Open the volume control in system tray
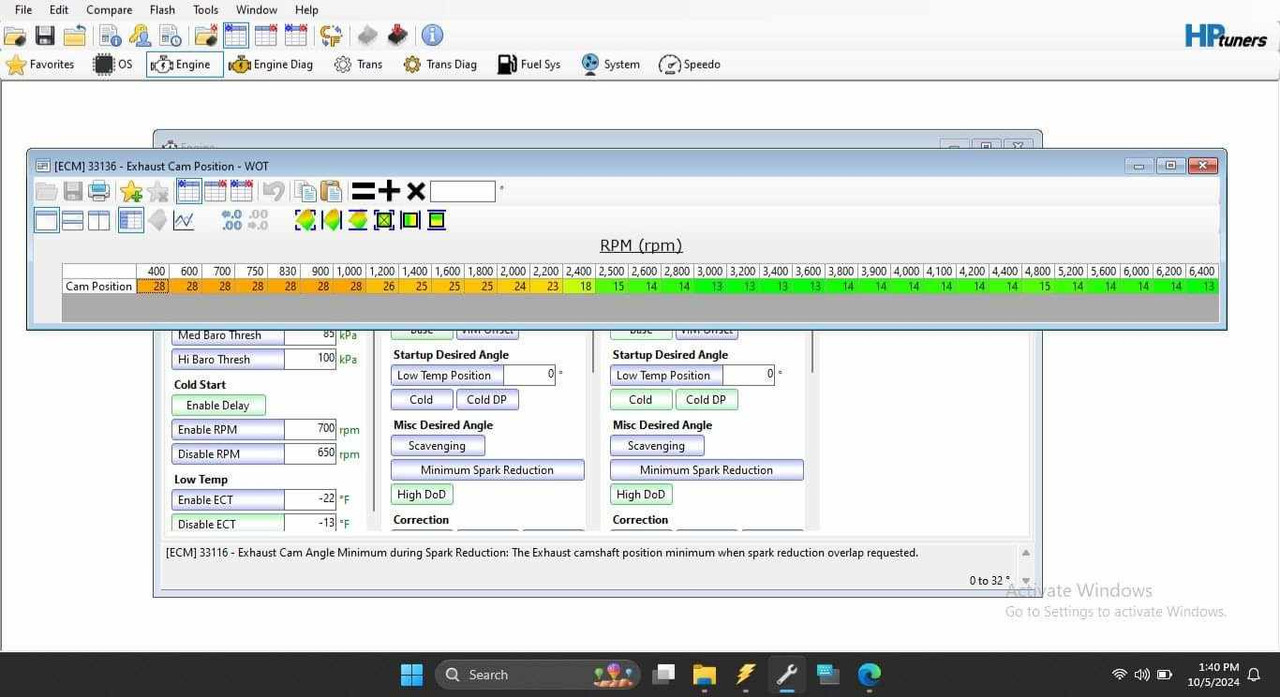The height and width of the screenshot is (697, 1280). point(1141,675)
